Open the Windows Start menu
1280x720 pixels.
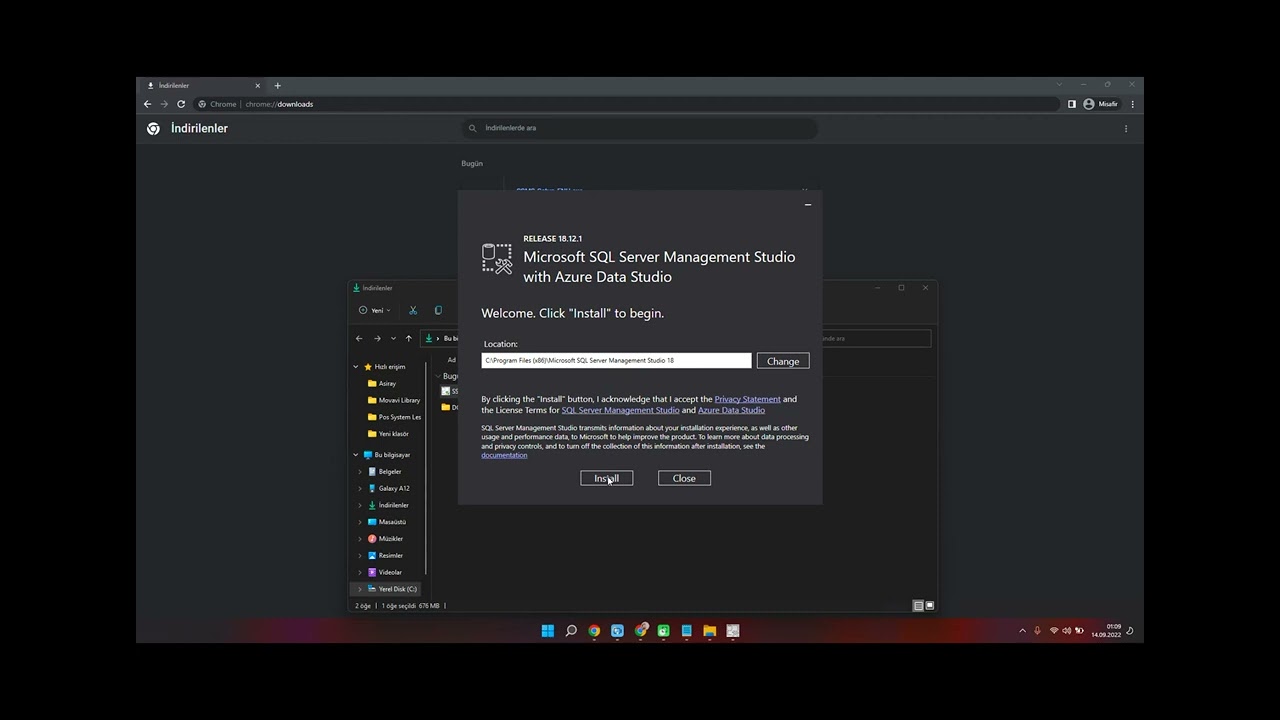(x=547, y=631)
